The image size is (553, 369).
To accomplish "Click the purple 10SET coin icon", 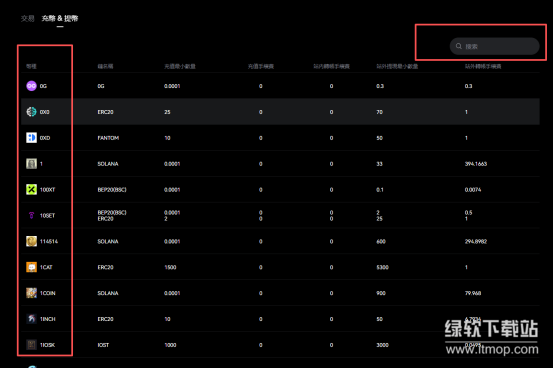I will tap(31, 215).
